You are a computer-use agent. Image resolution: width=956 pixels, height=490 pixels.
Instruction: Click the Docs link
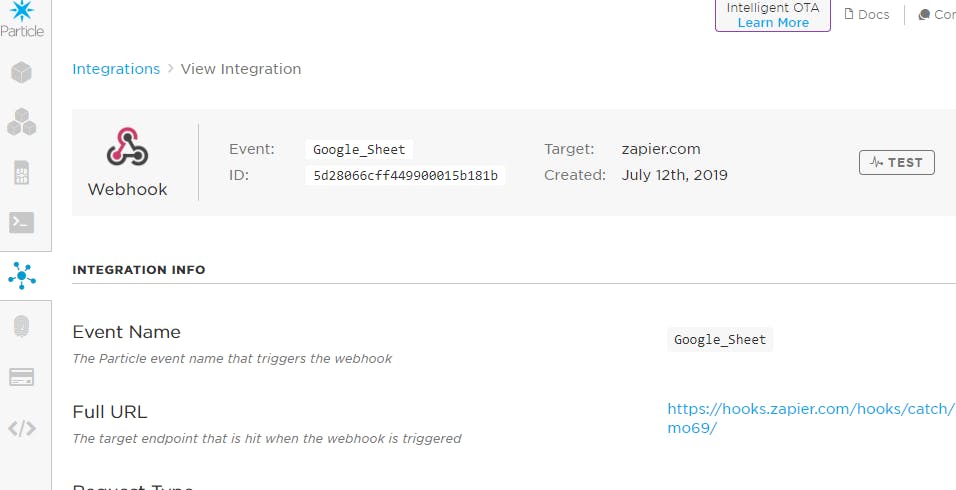pos(866,14)
